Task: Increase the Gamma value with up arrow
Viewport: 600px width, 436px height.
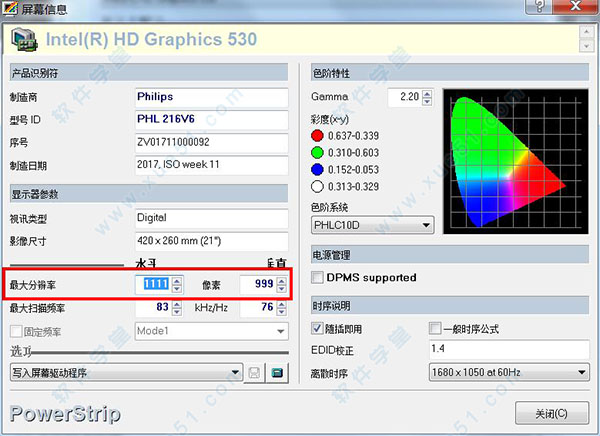Action: click(427, 92)
